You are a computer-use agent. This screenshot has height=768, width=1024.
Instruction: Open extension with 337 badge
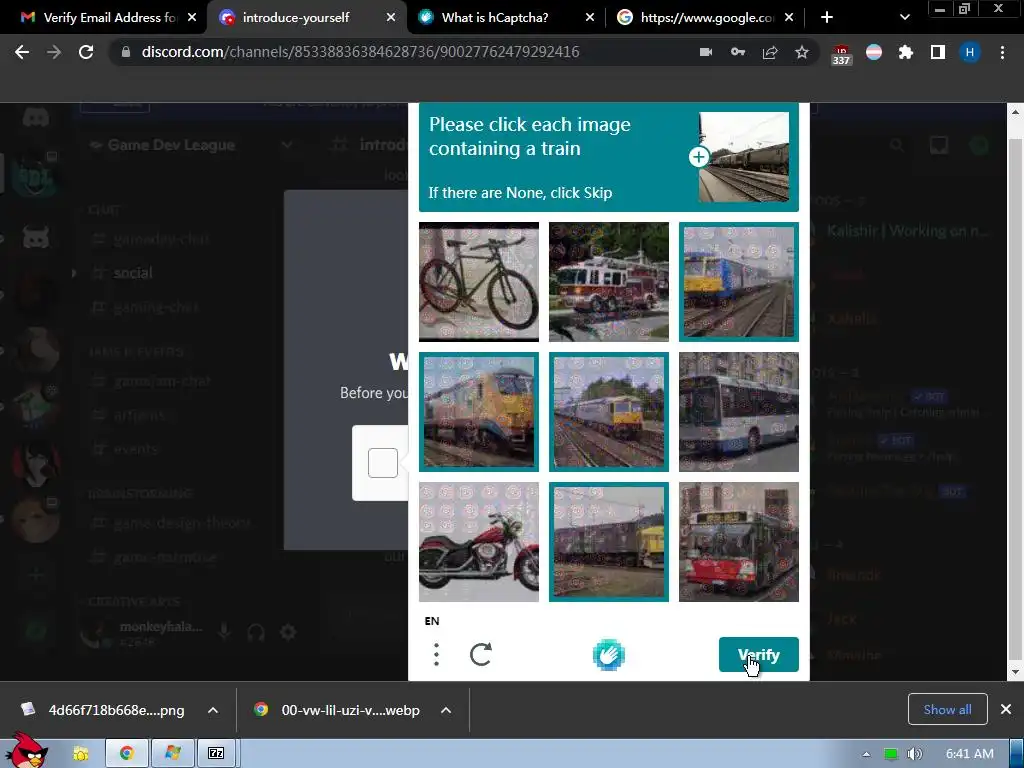point(841,54)
